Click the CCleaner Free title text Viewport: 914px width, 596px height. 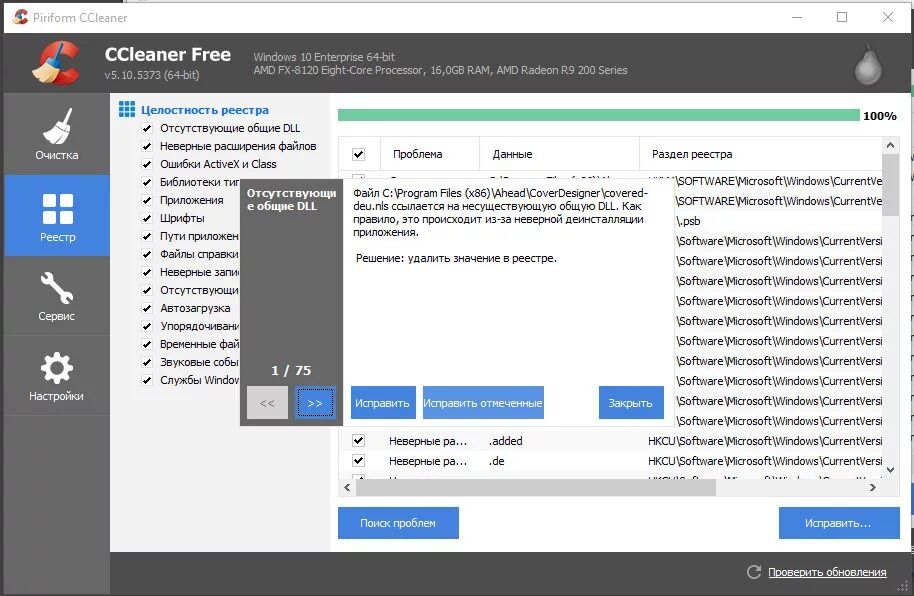point(168,54)
